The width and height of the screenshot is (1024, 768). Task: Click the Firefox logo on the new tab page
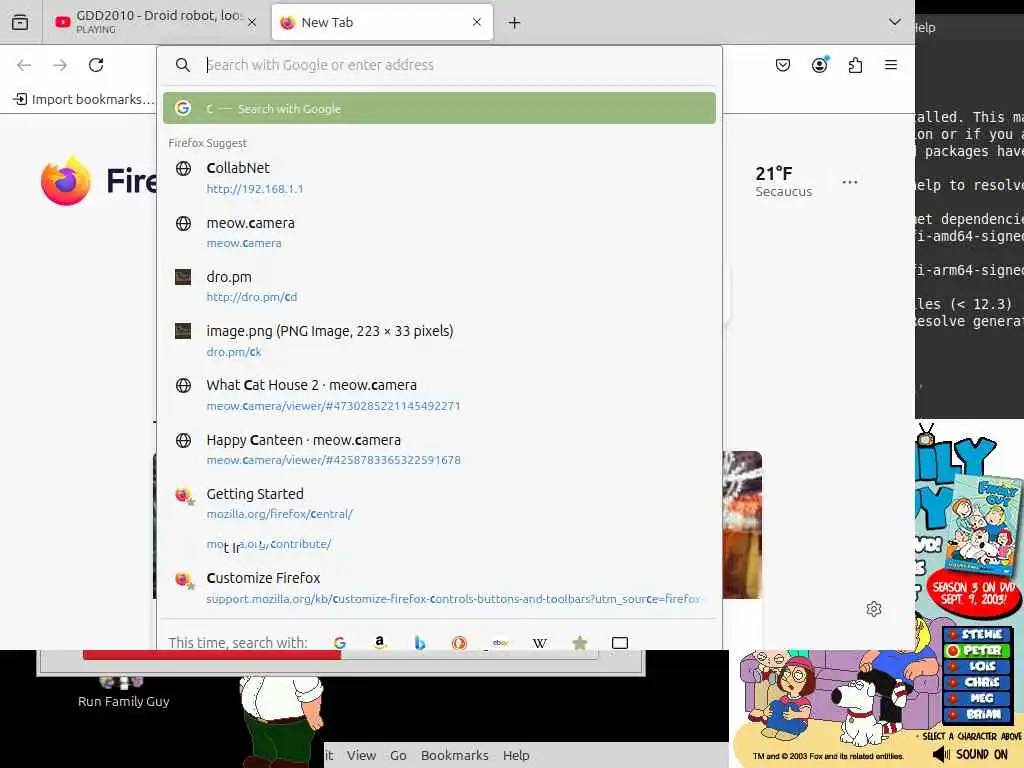[x=65, y=181]
